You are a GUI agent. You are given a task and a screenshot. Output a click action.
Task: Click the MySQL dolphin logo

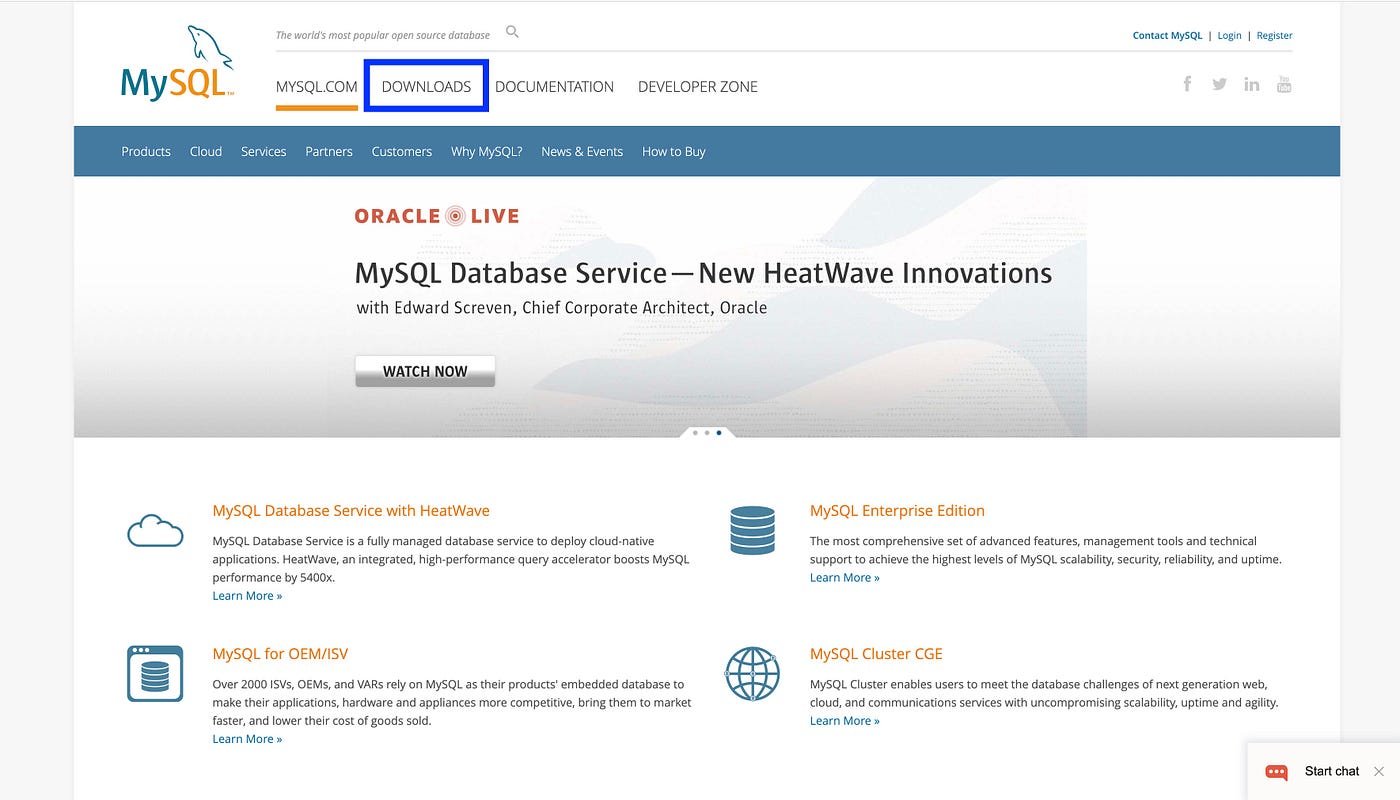(x=178, y=62)
